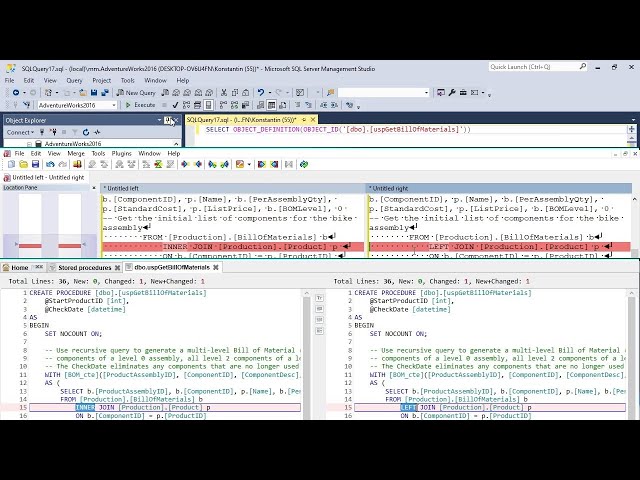Click Object Explorer filter funnel icon

(75, 132)
